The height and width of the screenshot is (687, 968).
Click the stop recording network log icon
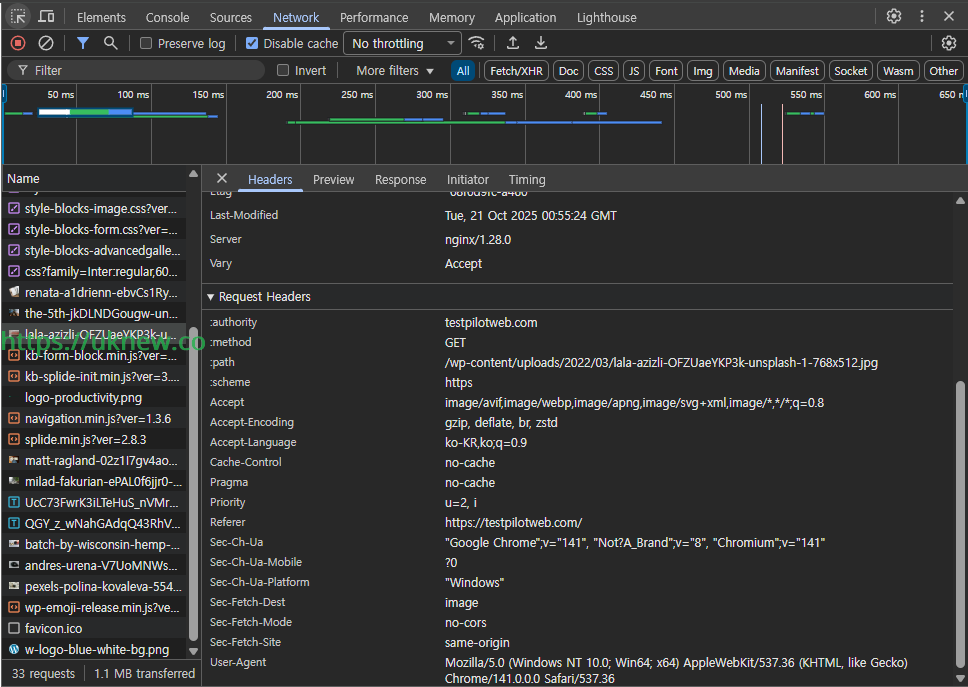click(x=18, y=43)
